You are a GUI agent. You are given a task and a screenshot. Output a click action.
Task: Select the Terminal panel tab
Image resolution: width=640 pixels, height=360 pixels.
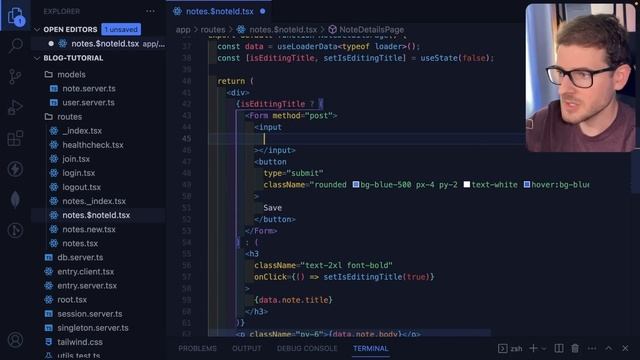[x=371, y=348]
